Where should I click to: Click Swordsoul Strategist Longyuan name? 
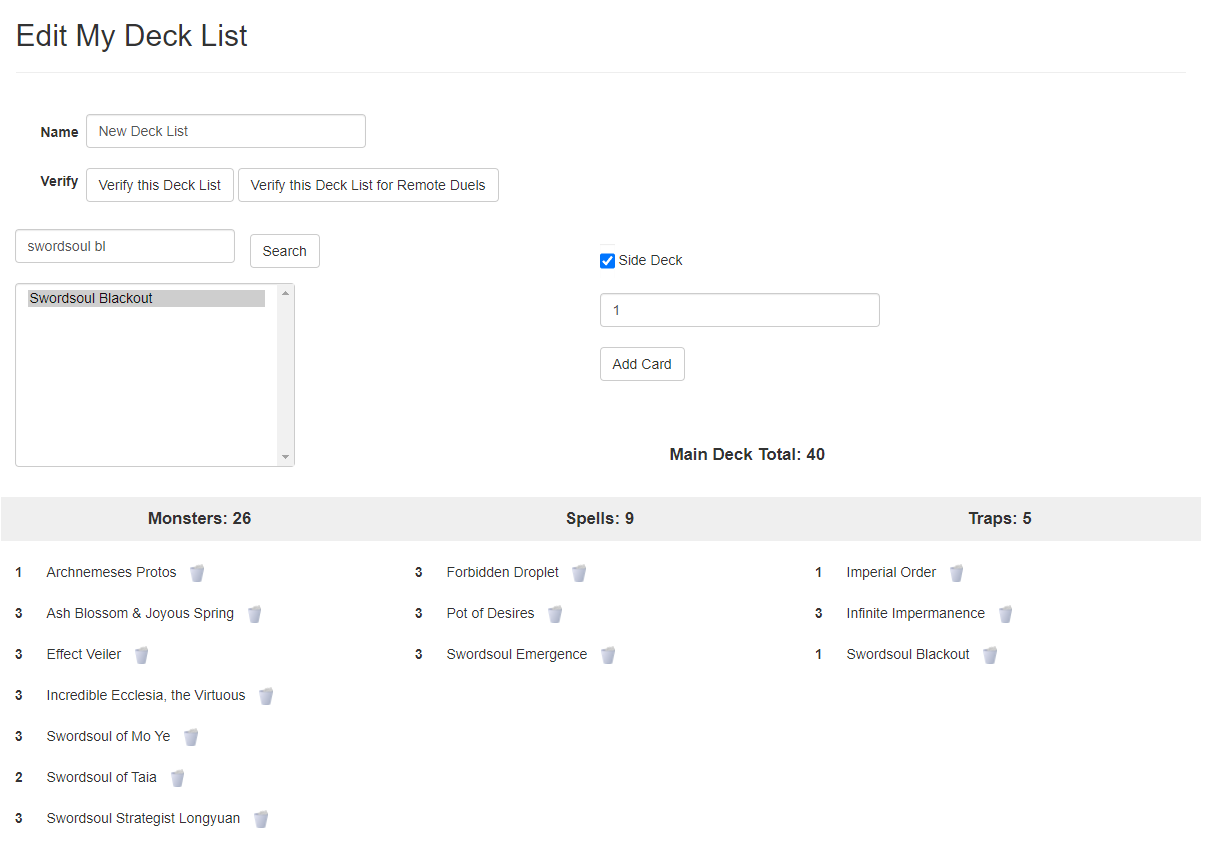[x=143, y=818]
